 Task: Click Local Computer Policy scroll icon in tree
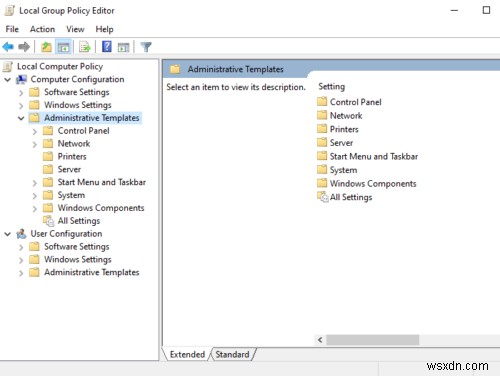click(8, 66)
